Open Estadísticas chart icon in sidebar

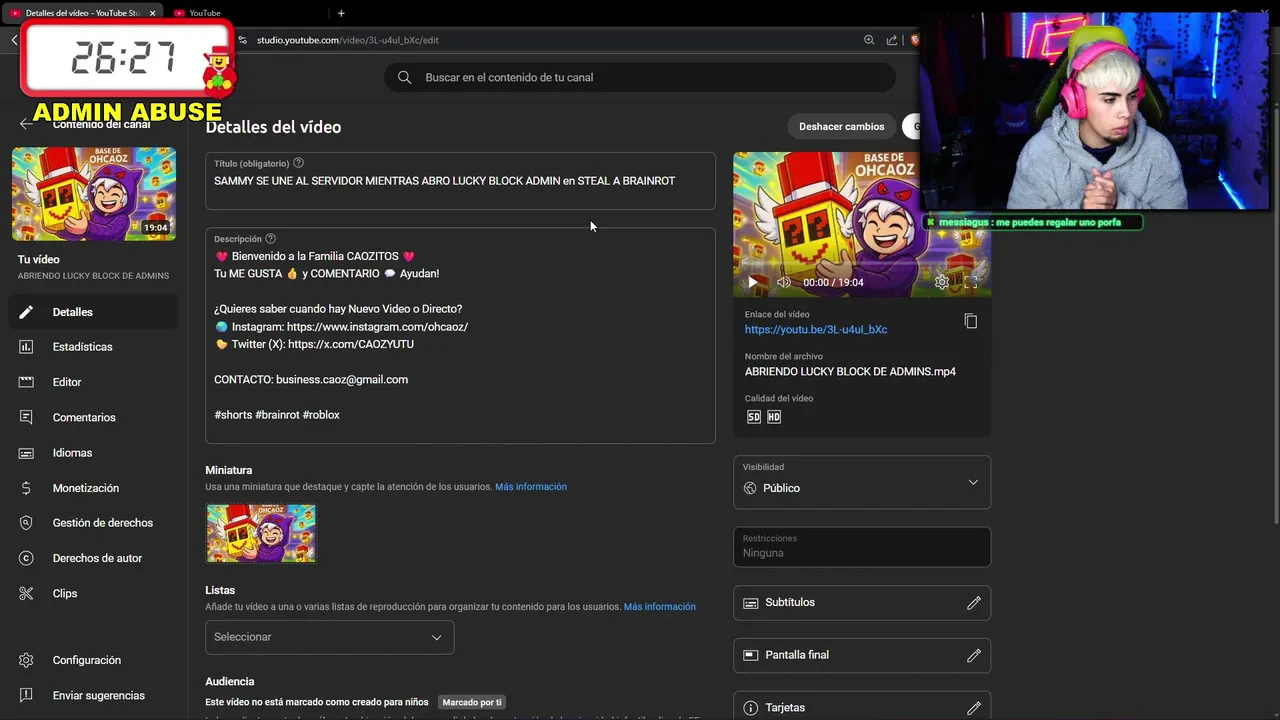[26, 347]
